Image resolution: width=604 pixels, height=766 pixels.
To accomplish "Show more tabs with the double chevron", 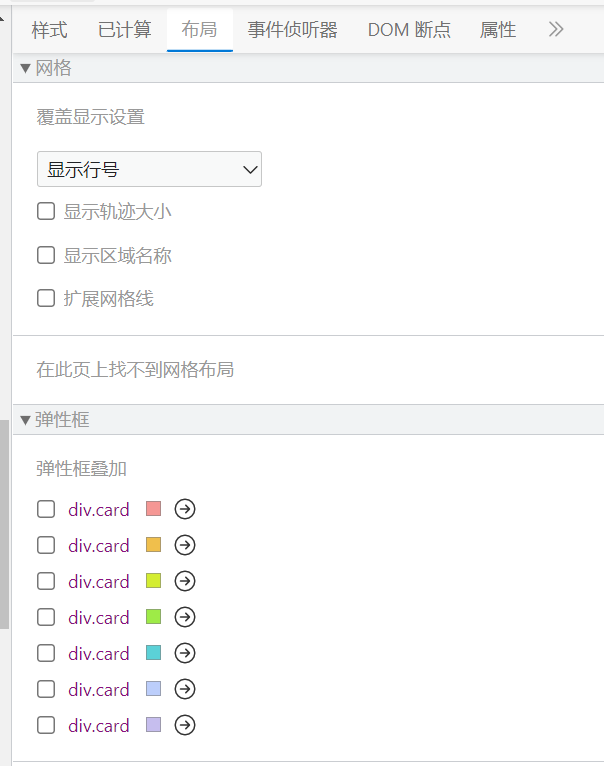I will [x=557, y=30].
